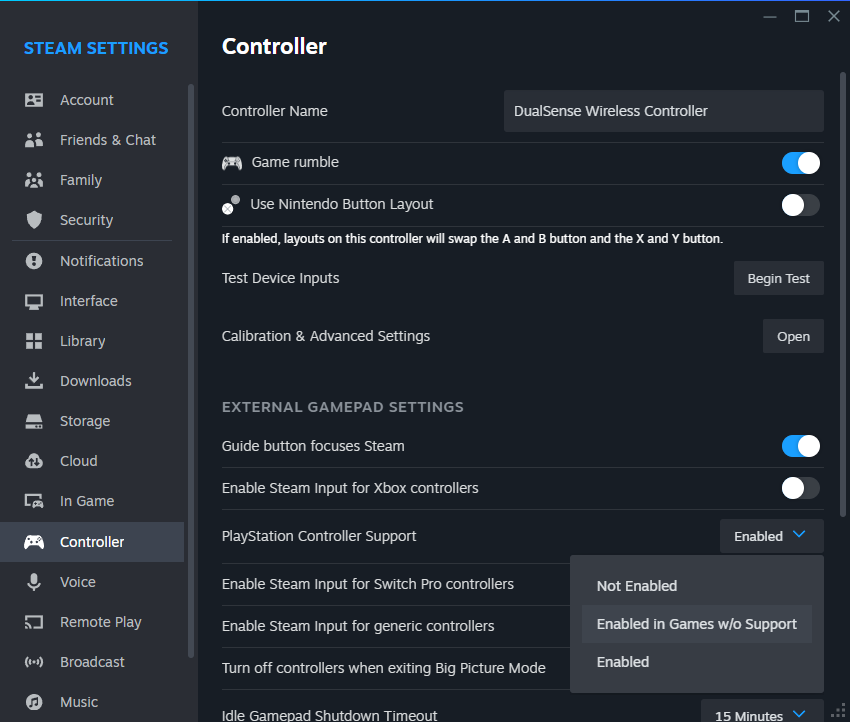This screenshot has height=722, width=850.
Task: Open the Library grid icon
Action: [34, 341]
